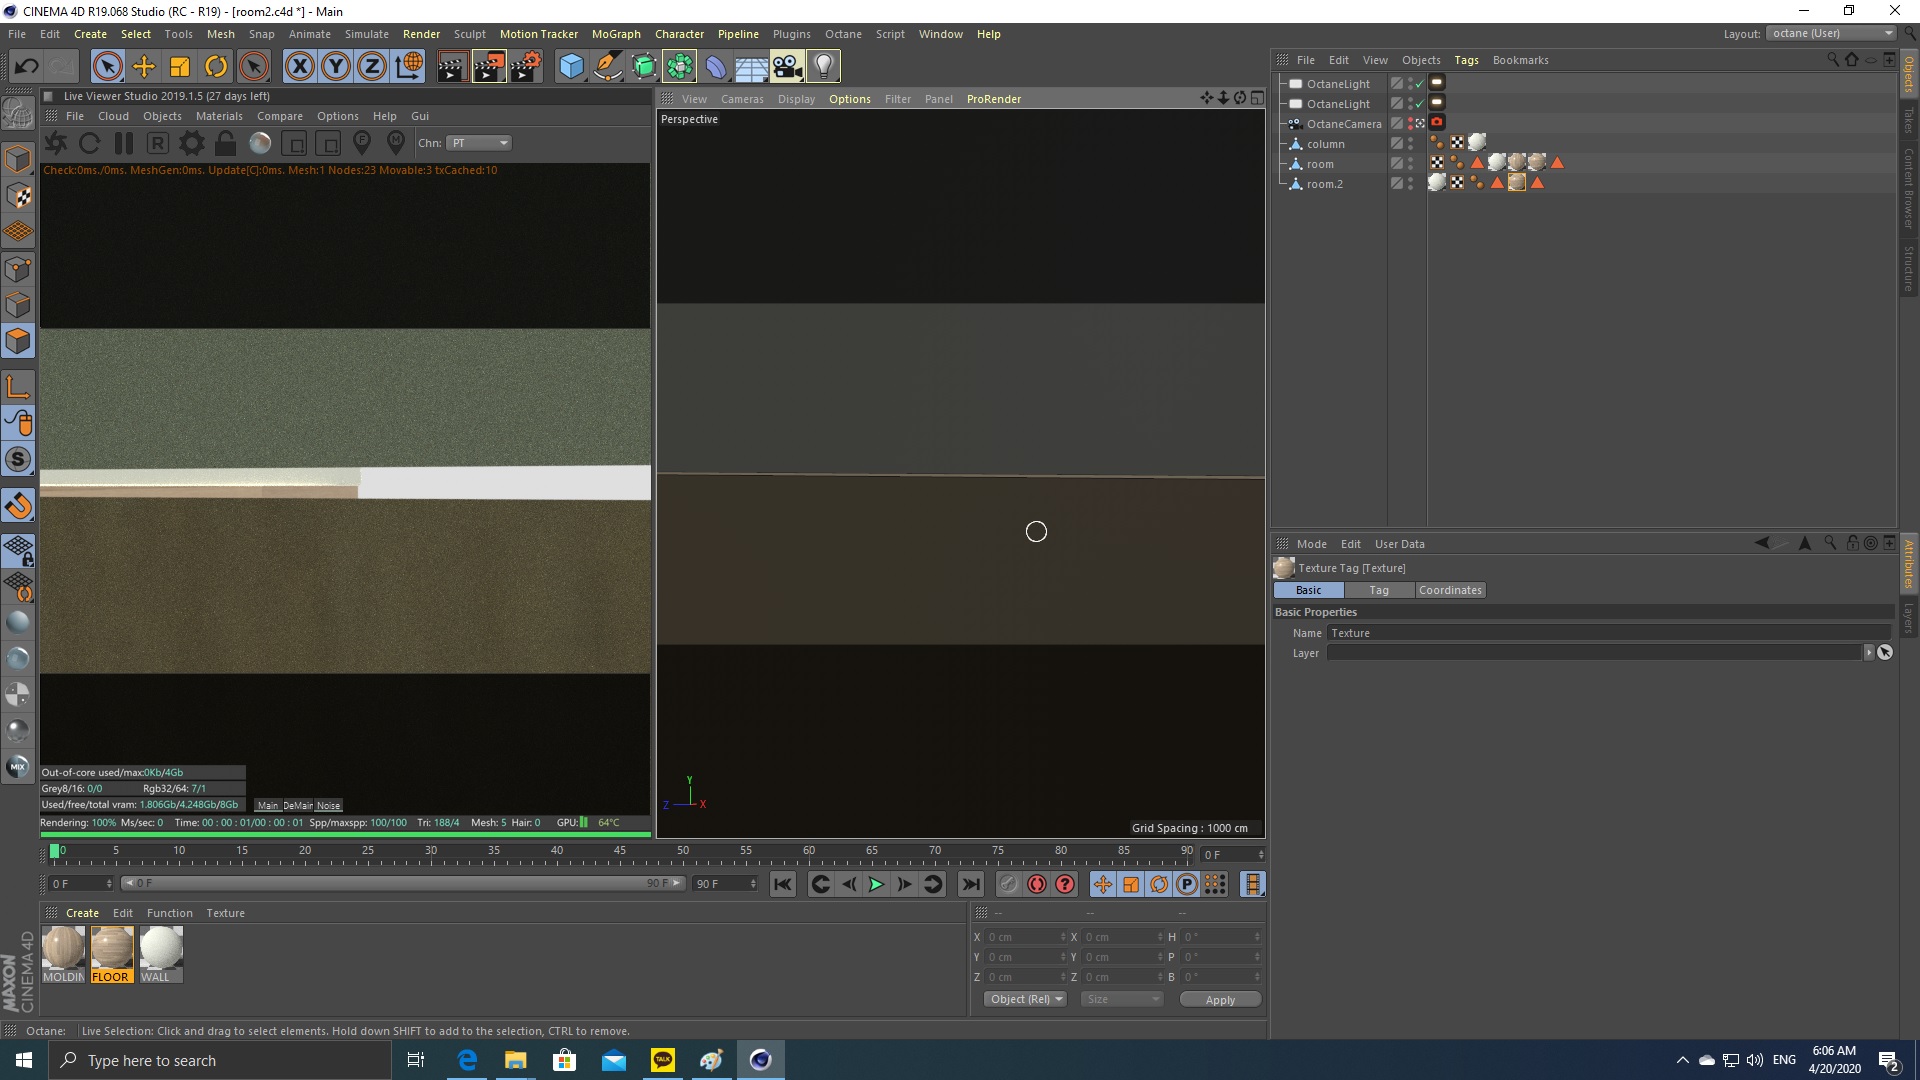
Task: Add a Light object
Action: click(823, 67)
